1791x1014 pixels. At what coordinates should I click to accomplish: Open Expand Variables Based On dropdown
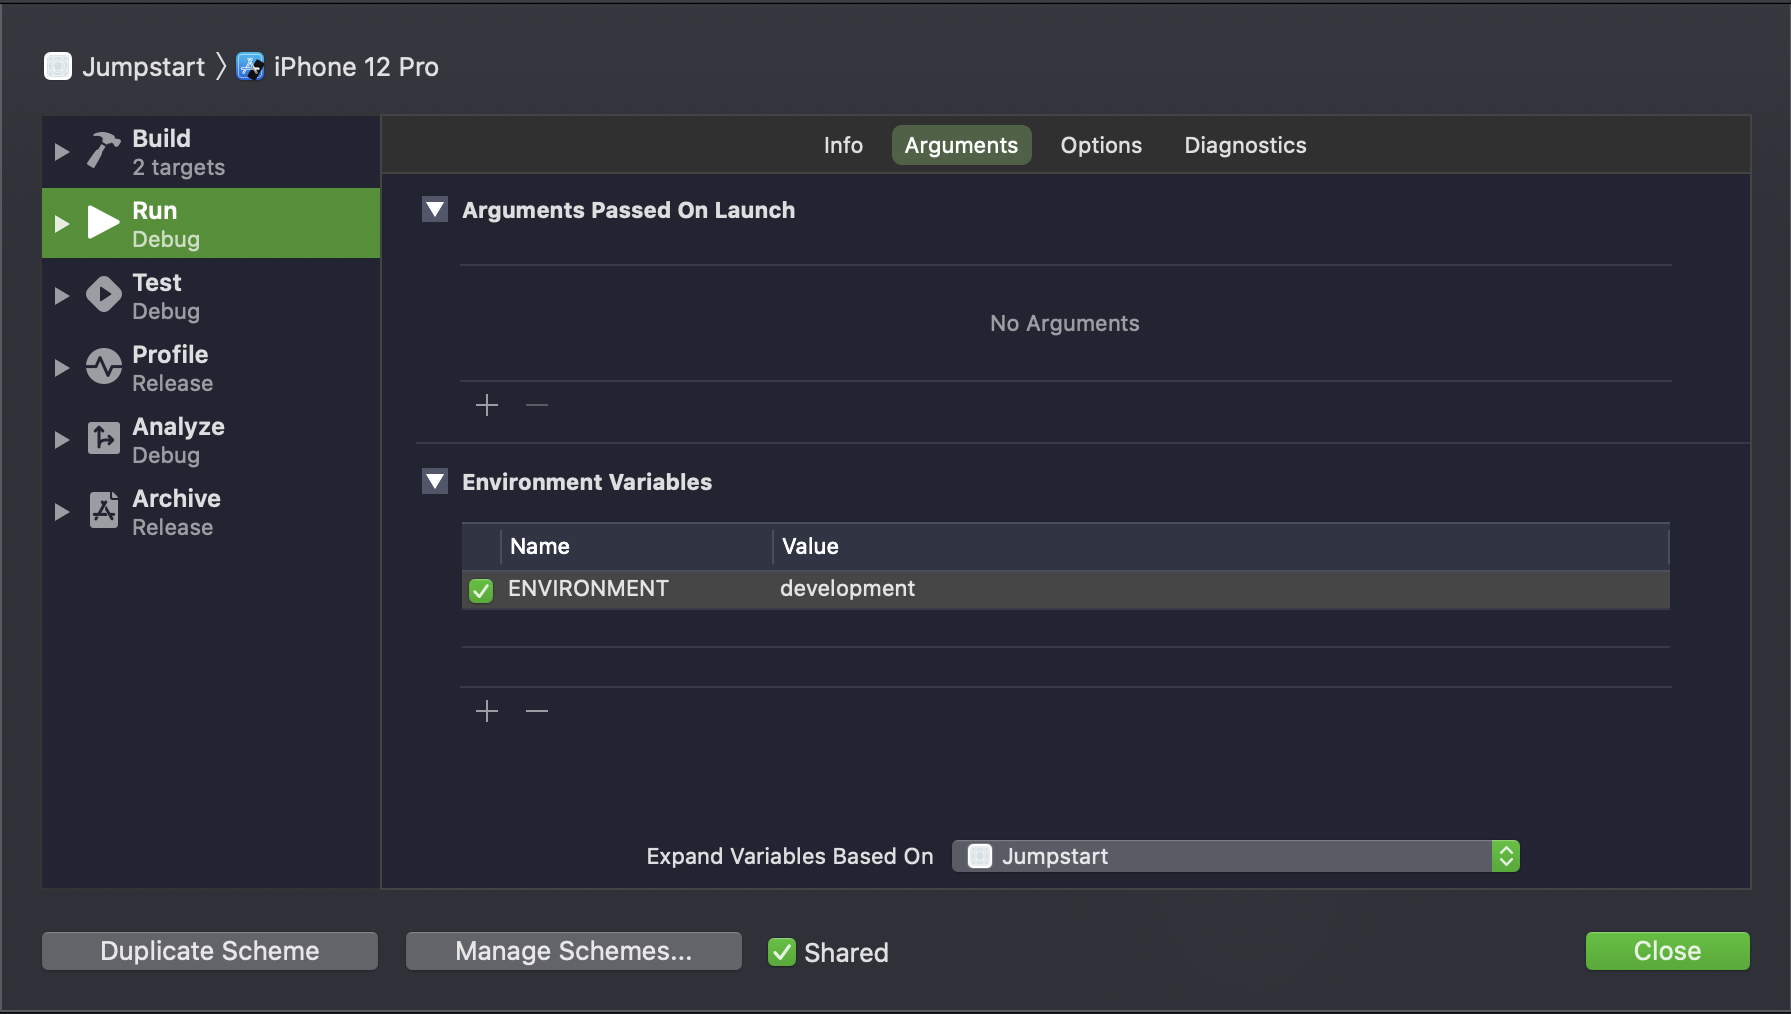[x=1235, y=856]
